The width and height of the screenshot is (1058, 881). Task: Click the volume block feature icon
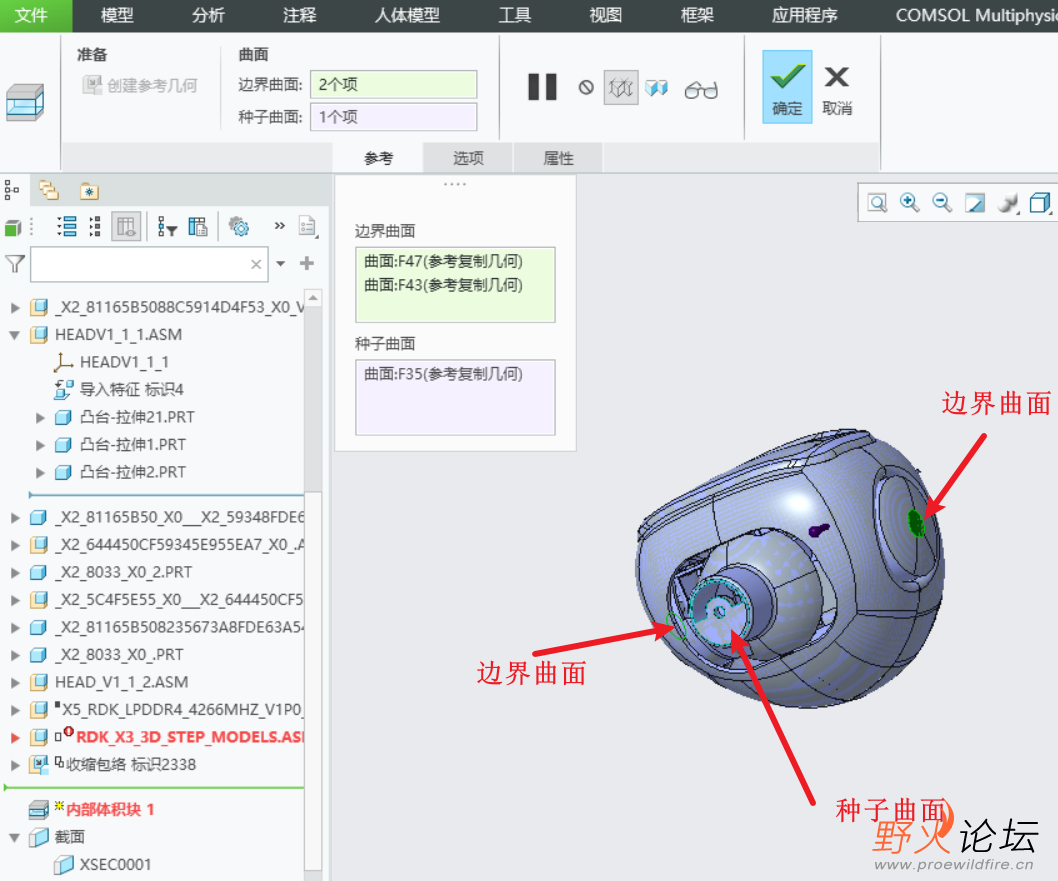[25, 103]
